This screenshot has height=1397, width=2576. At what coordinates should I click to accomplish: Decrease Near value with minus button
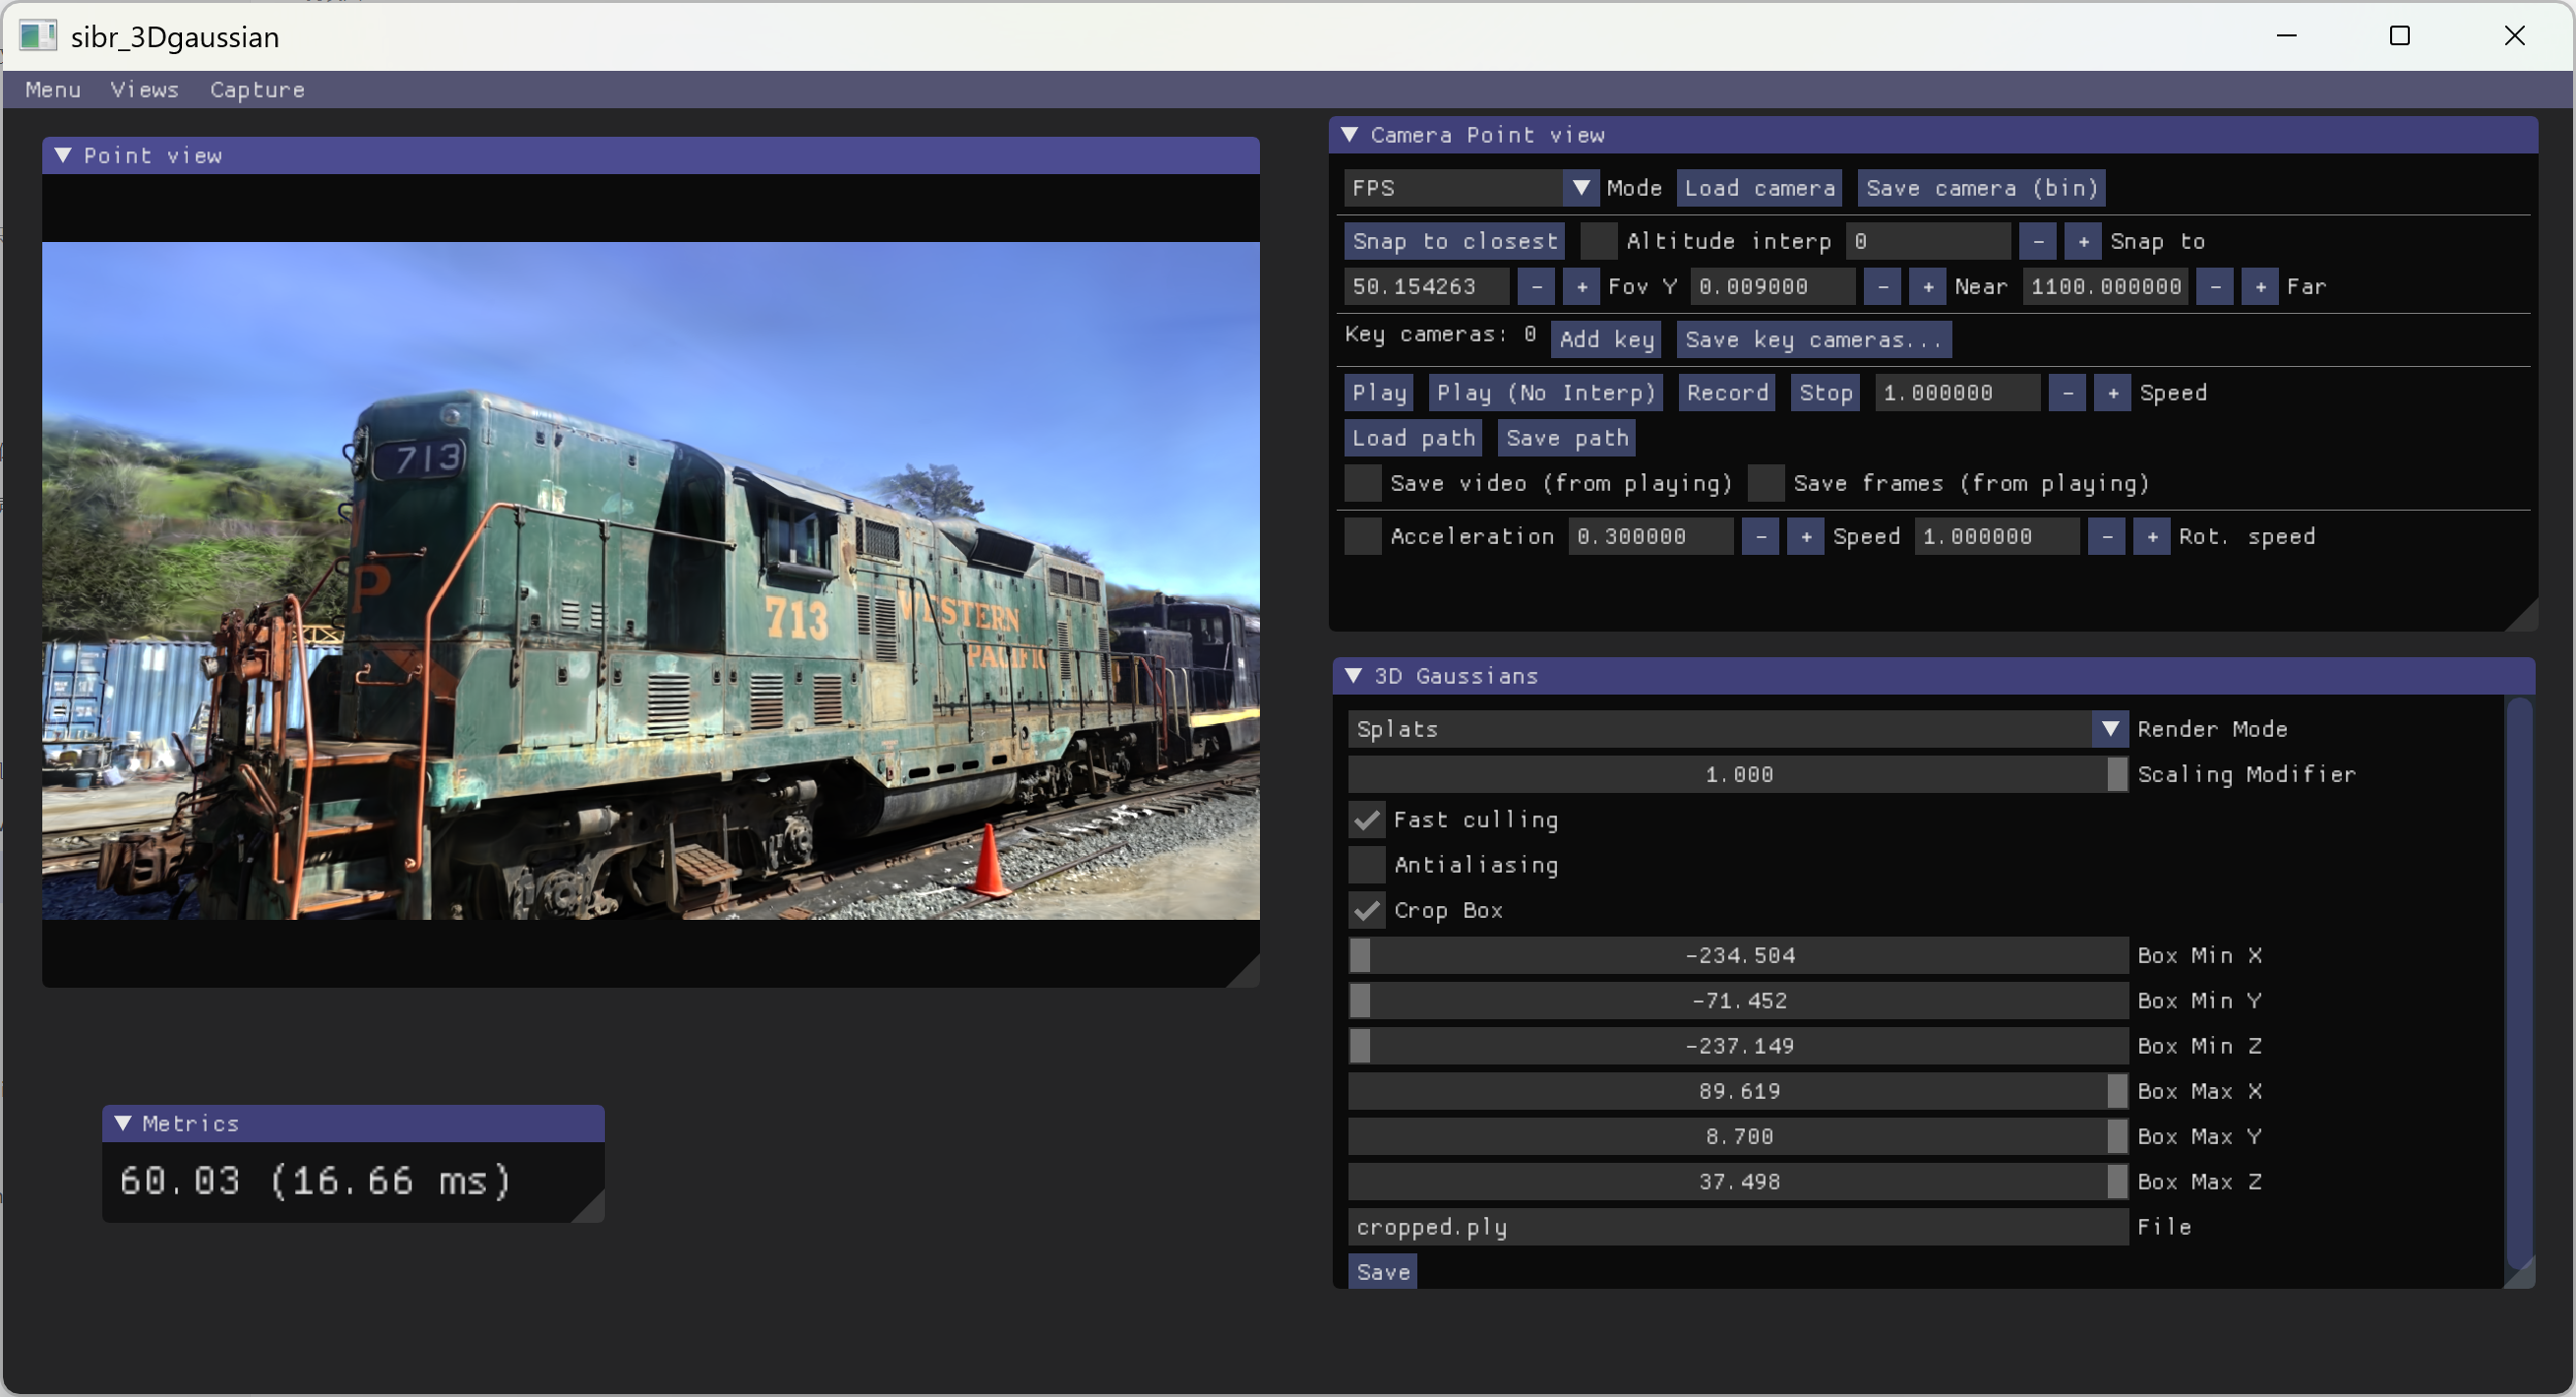(x=1883, y=287)
